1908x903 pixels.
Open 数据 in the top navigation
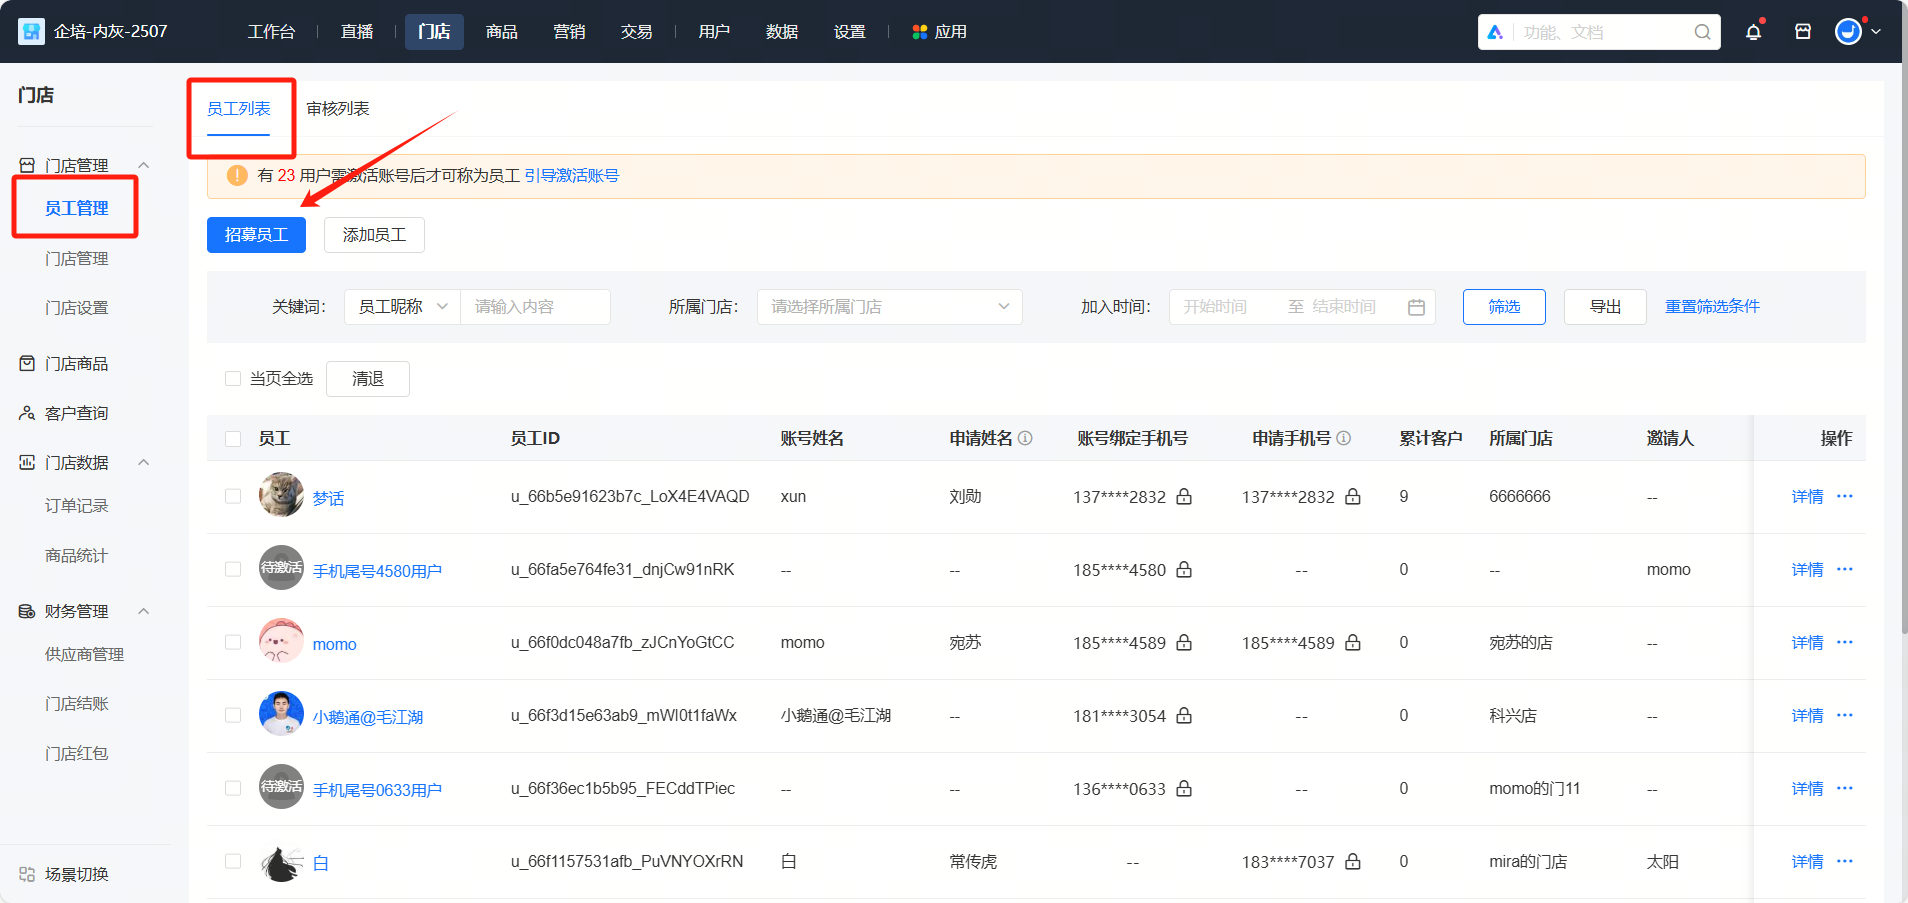782,32
